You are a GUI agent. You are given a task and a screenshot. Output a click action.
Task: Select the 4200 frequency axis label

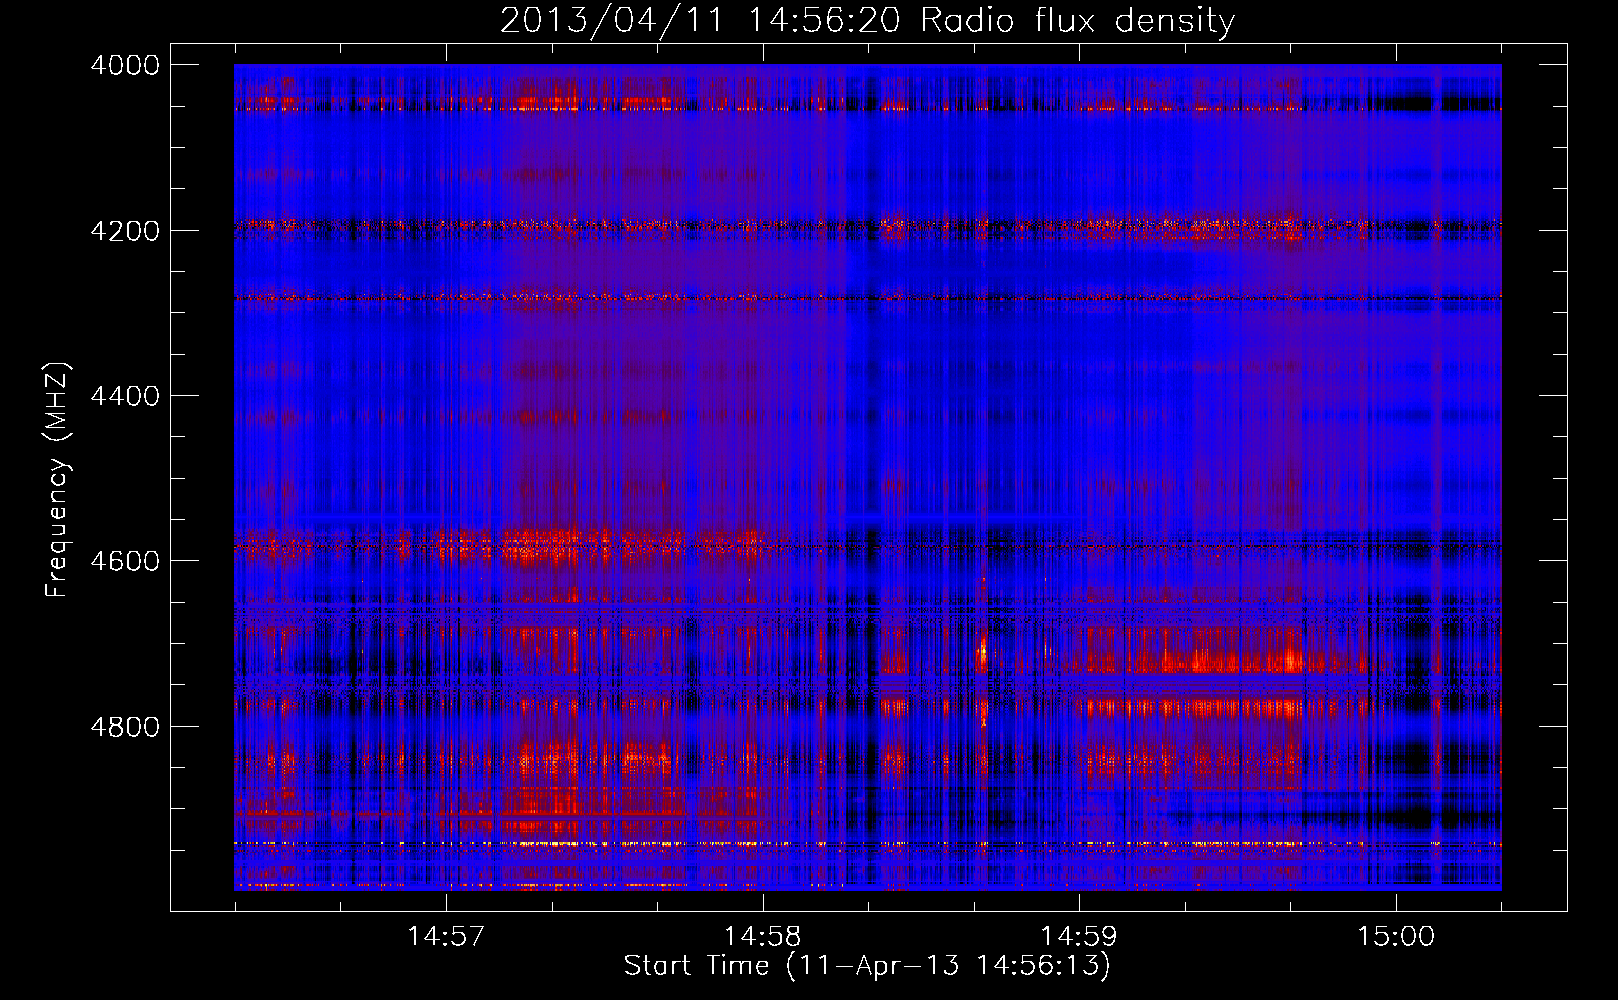[x=125, y=231]
